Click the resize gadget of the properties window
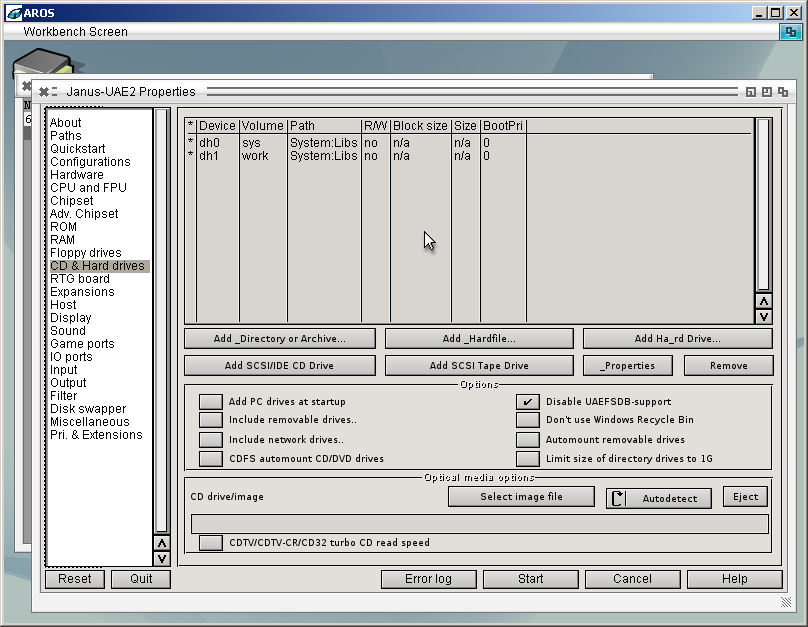Viewport: 808px width, 627px height. click(x=786, y=602)
